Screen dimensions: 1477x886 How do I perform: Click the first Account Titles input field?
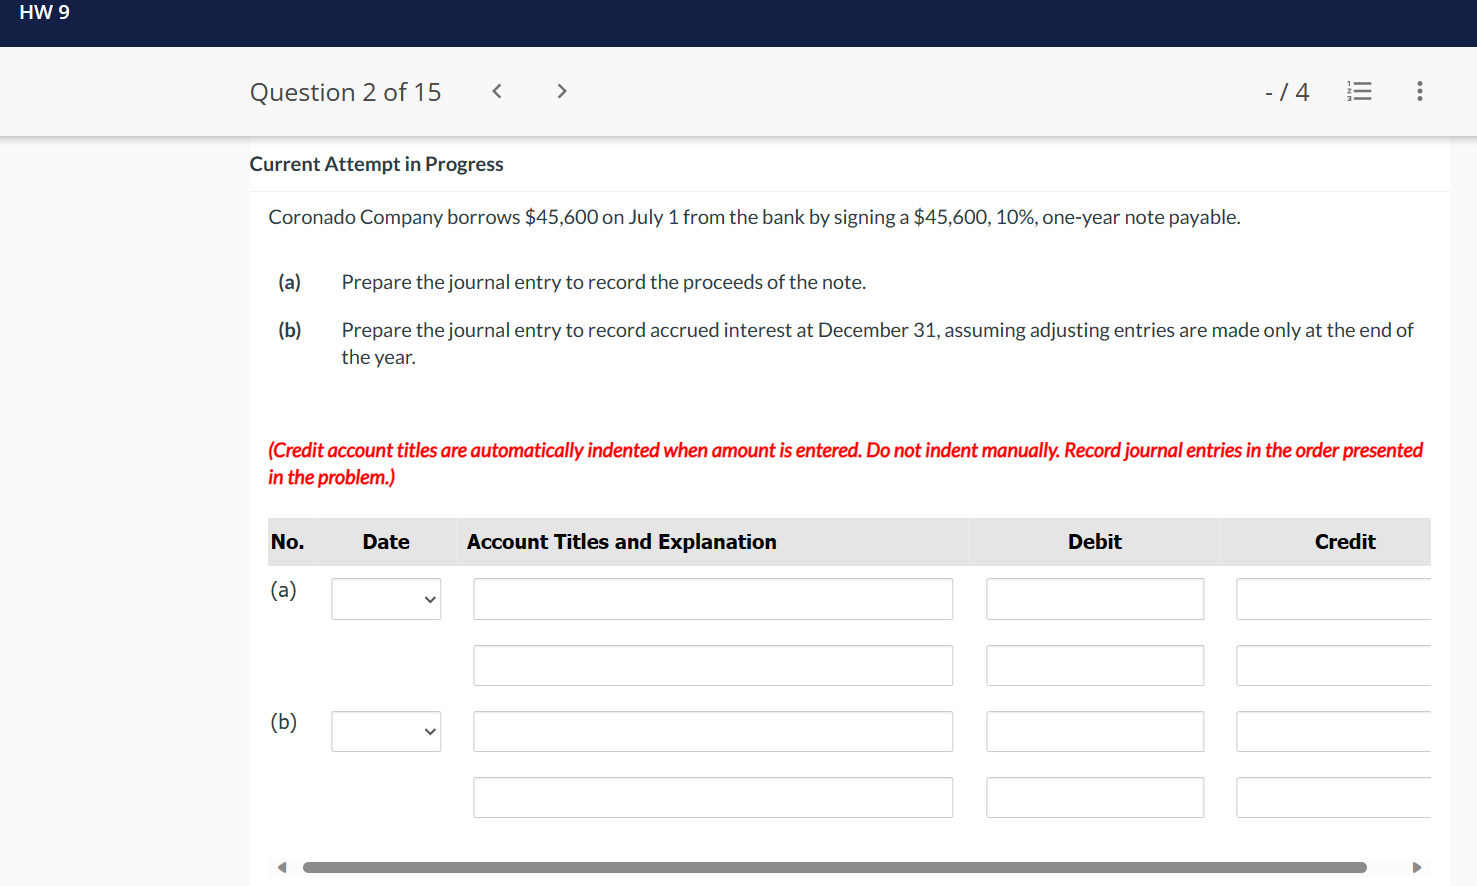[712, 598]
